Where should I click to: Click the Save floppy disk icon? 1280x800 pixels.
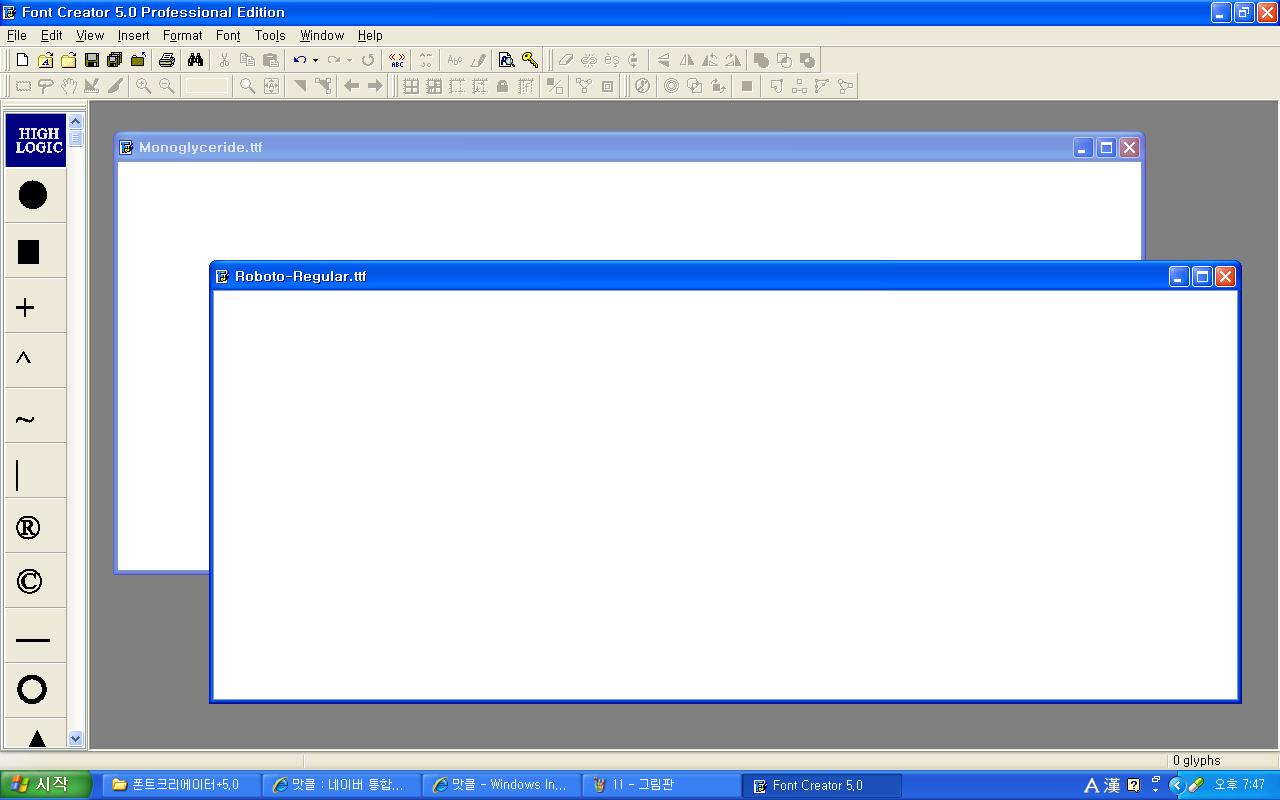coord(91,60)
